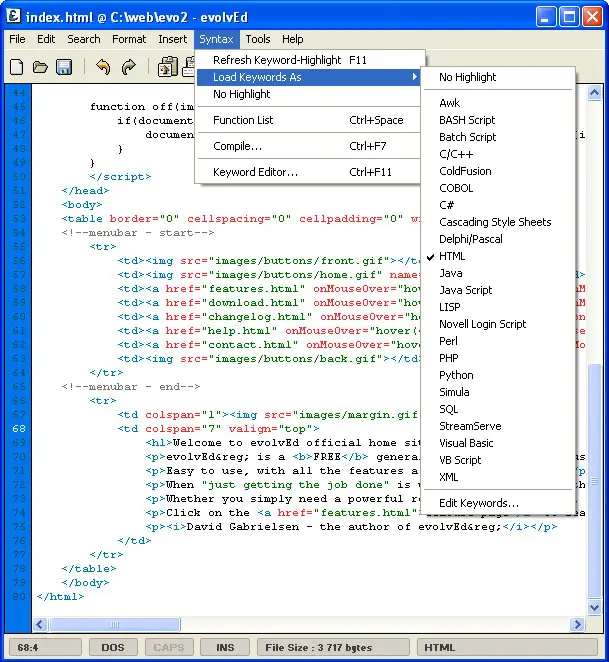Open the Format menu
This screenshot has height=662, width=609.
(x=129, y=39)
